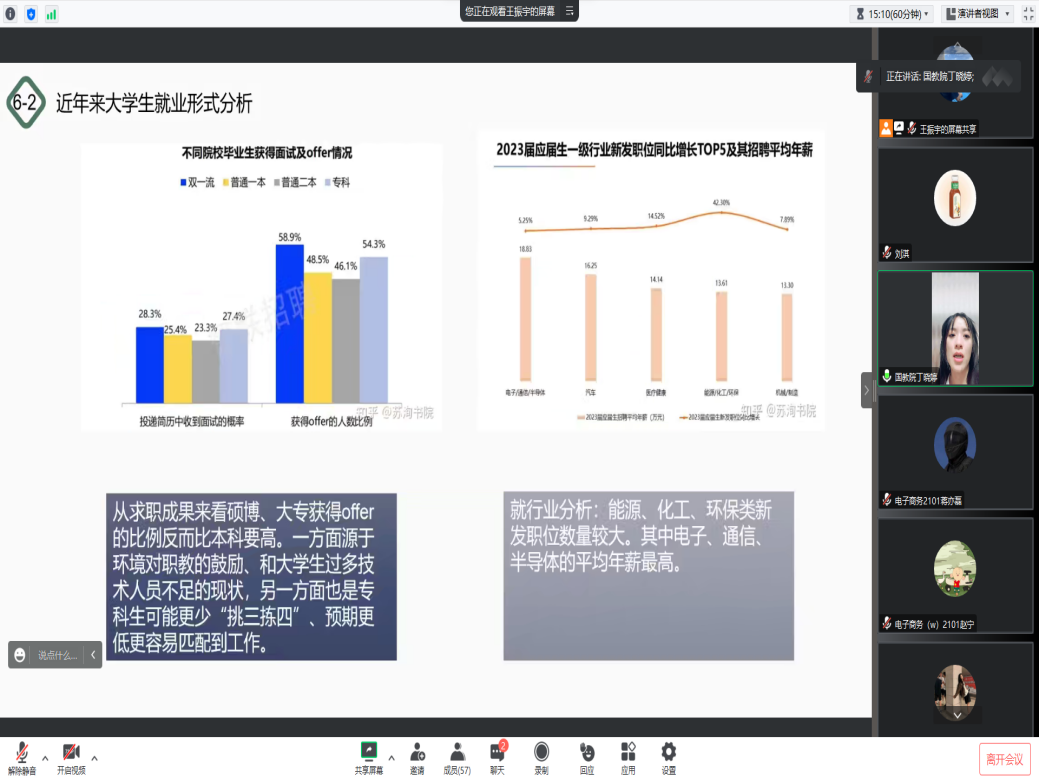
Task: Open the share screen option
Action: [368, 755]
